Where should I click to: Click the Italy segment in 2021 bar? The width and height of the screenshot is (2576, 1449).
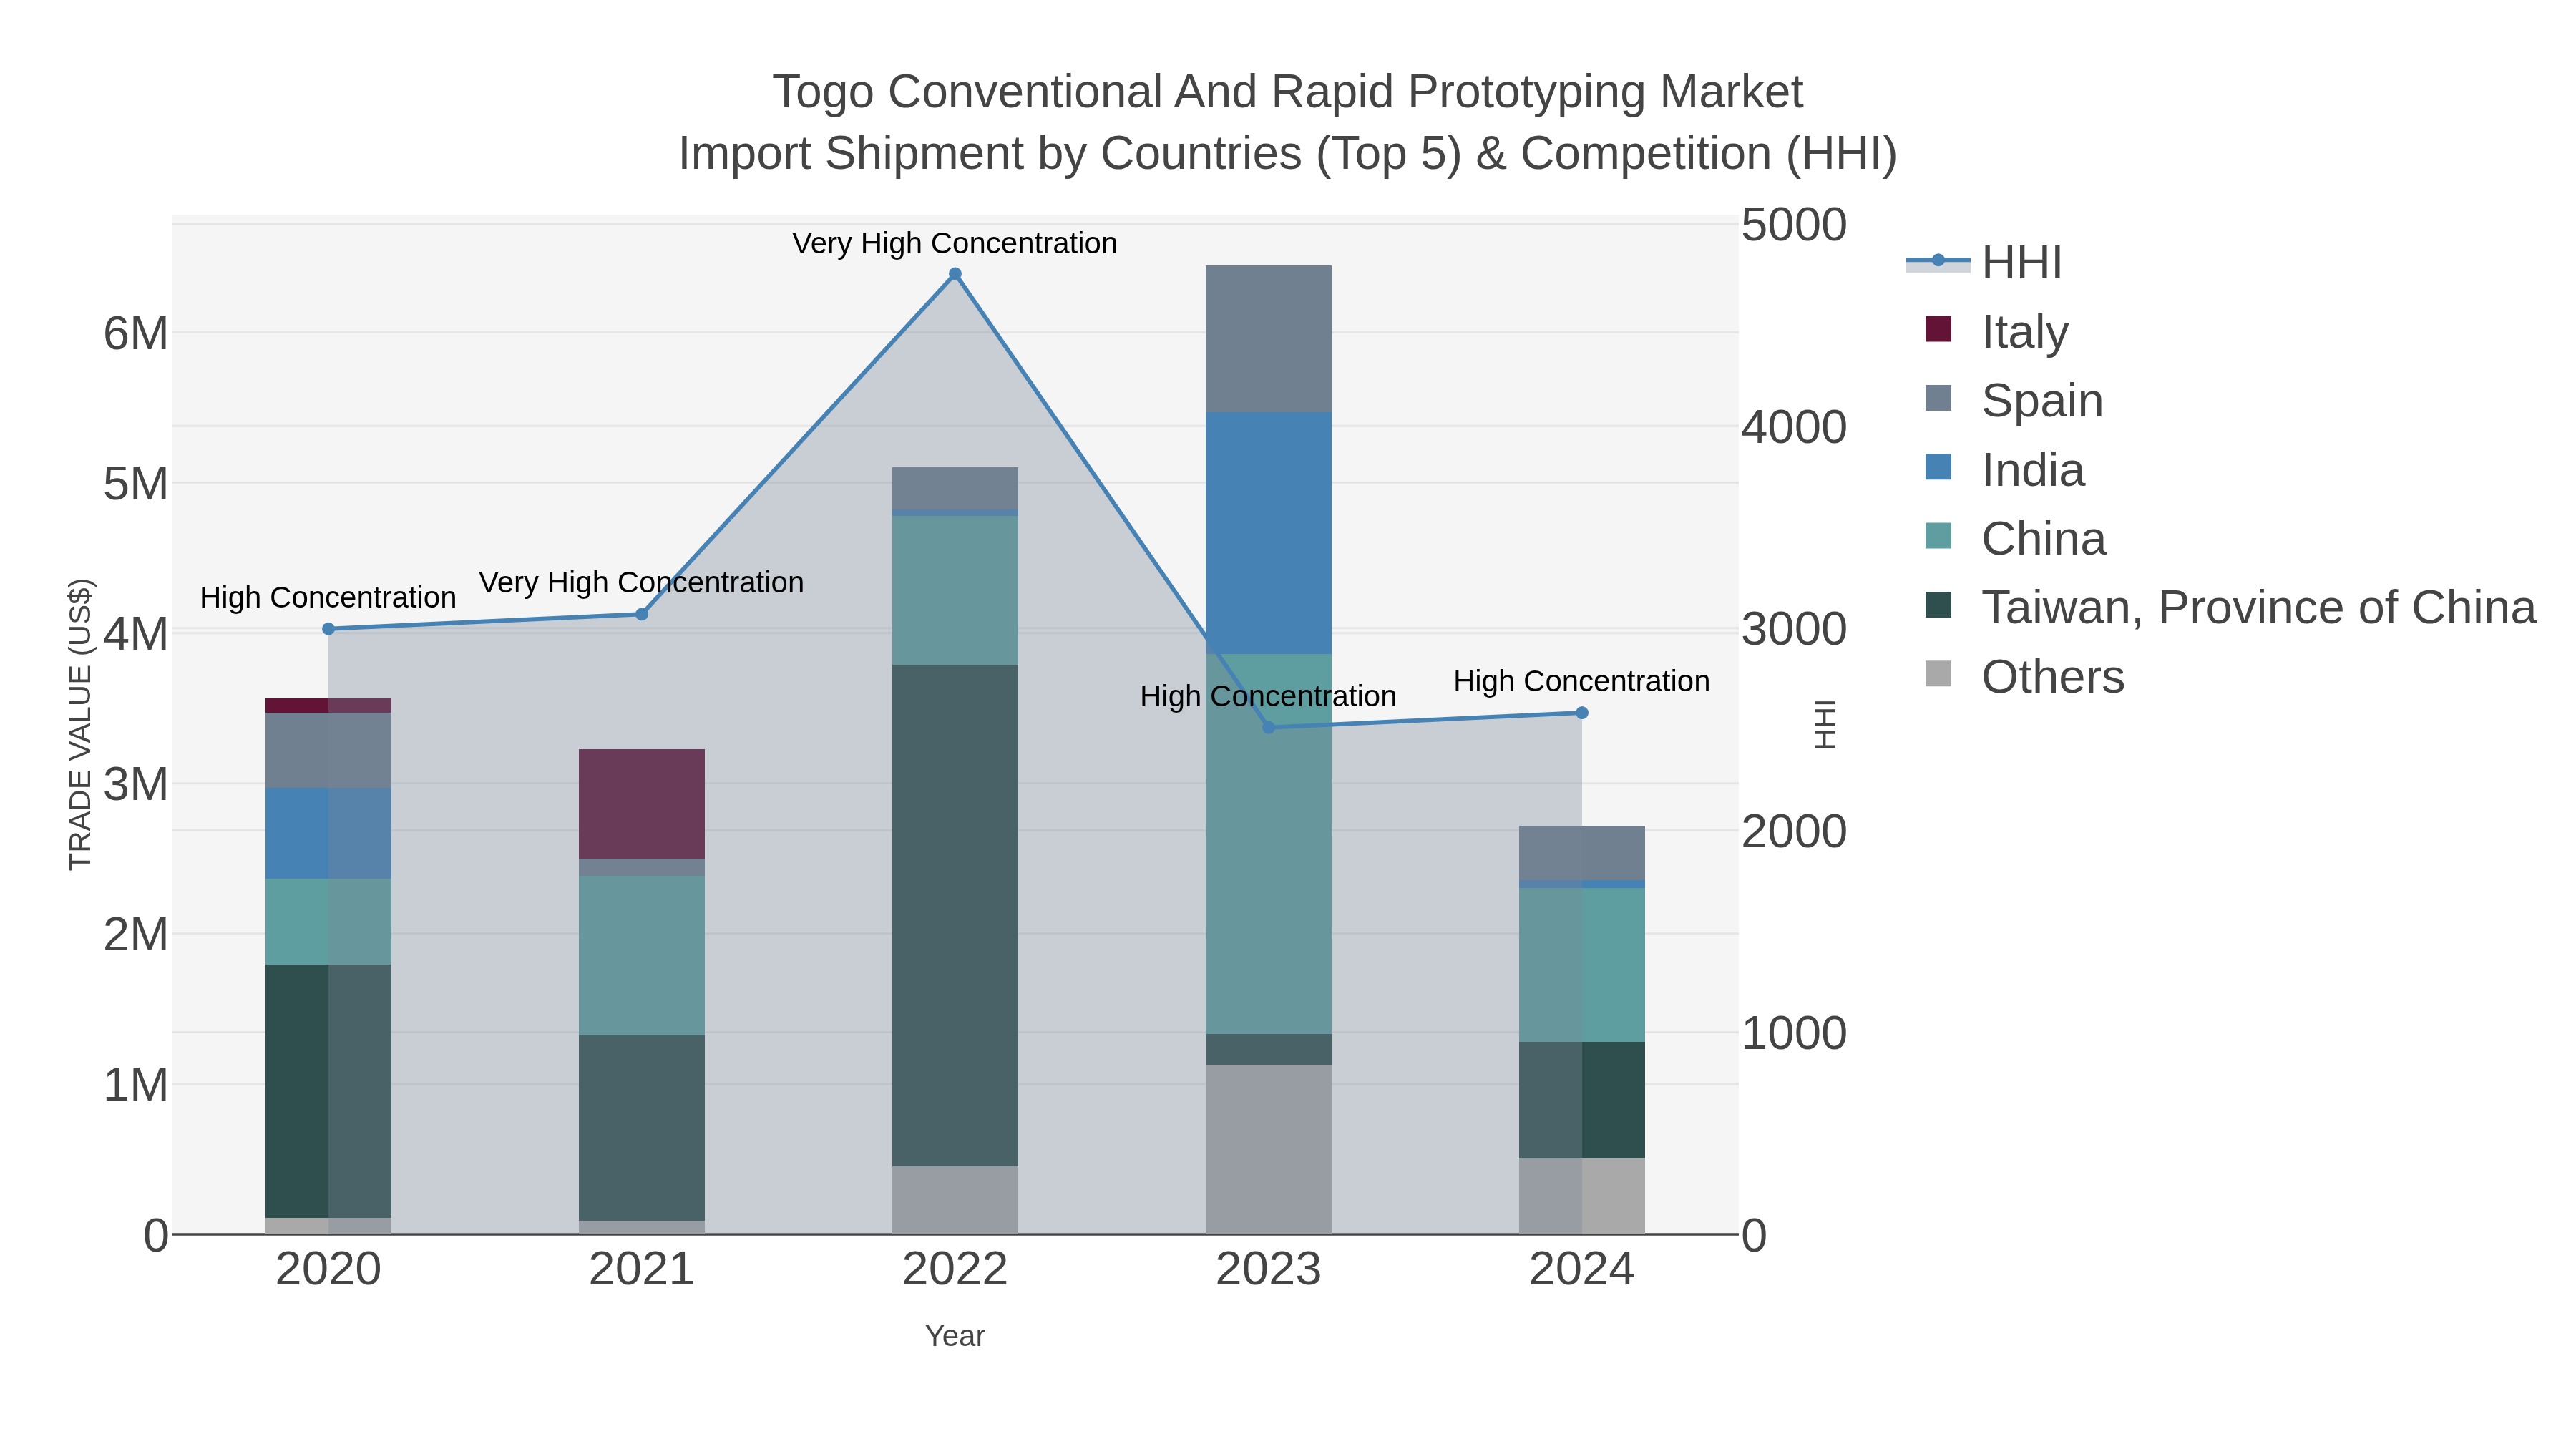point(642,804)
